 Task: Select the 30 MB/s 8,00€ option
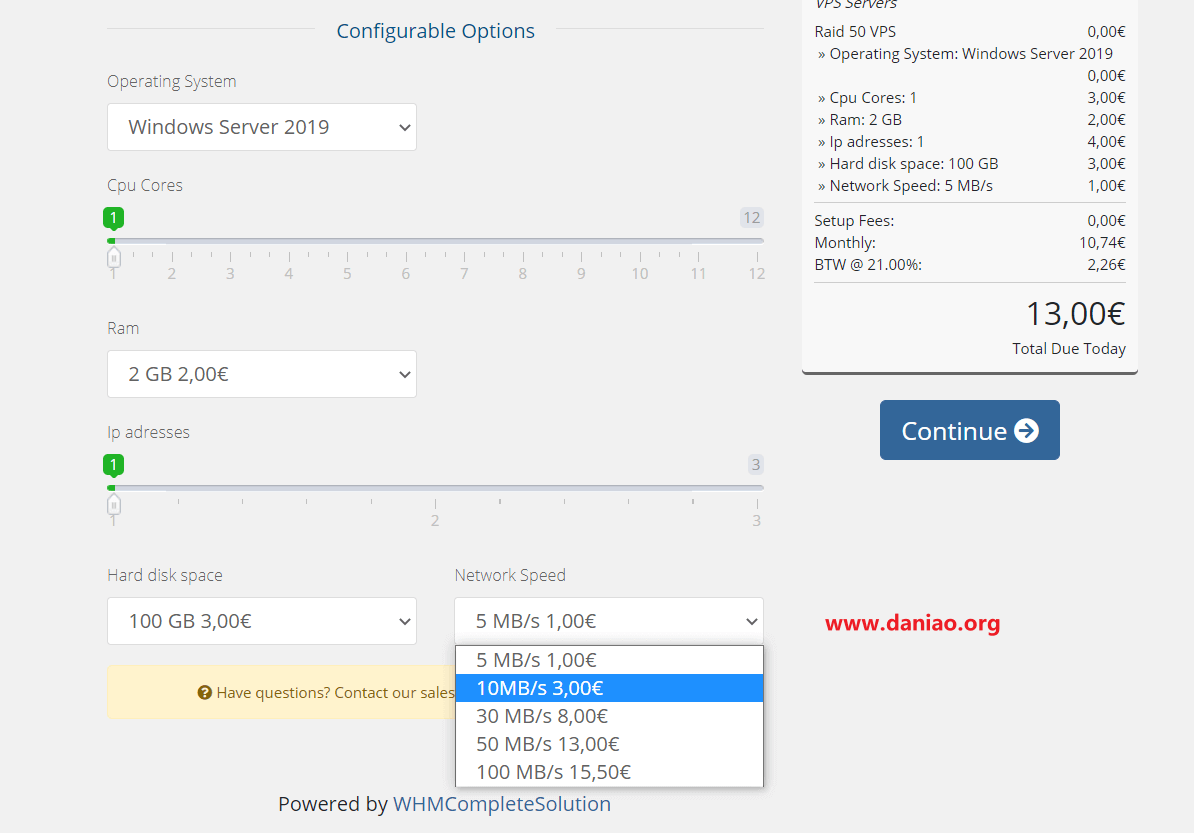coord(609,717)
